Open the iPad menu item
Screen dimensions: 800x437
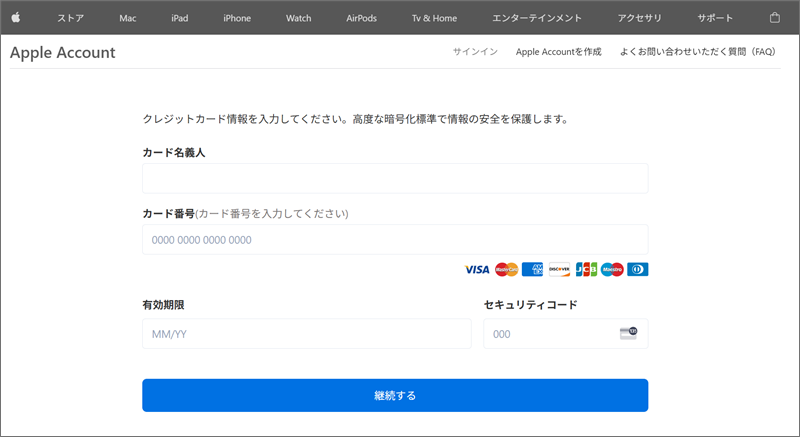pyautogui.click(x=180, y=18)
